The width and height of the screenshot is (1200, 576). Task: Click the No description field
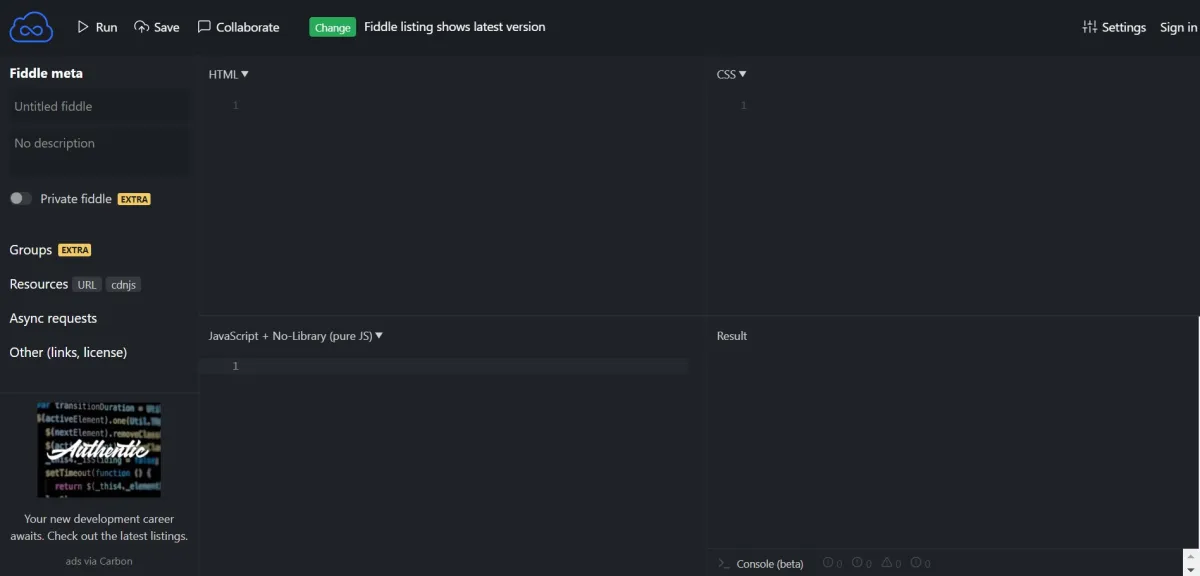point(98,144)
